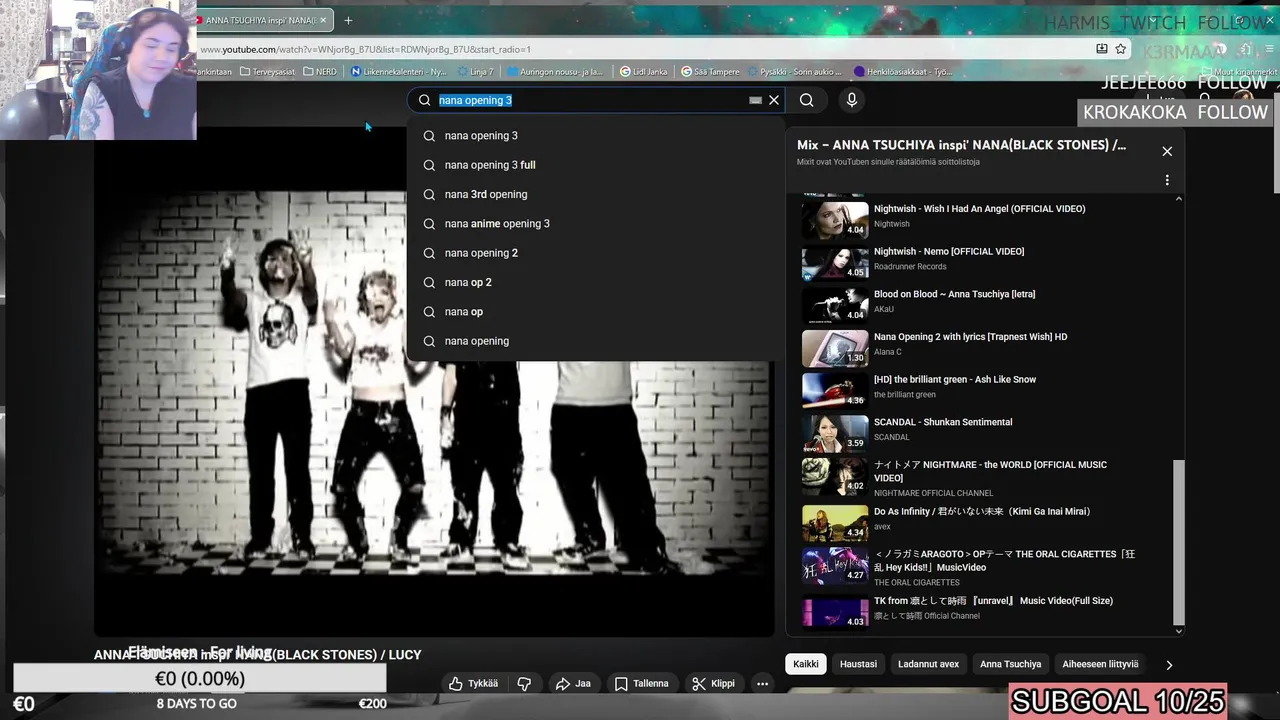Screen dimensions: 1280x720
Task: Select suggestion 'nana op 2'
Action: [x=595, y=282]
